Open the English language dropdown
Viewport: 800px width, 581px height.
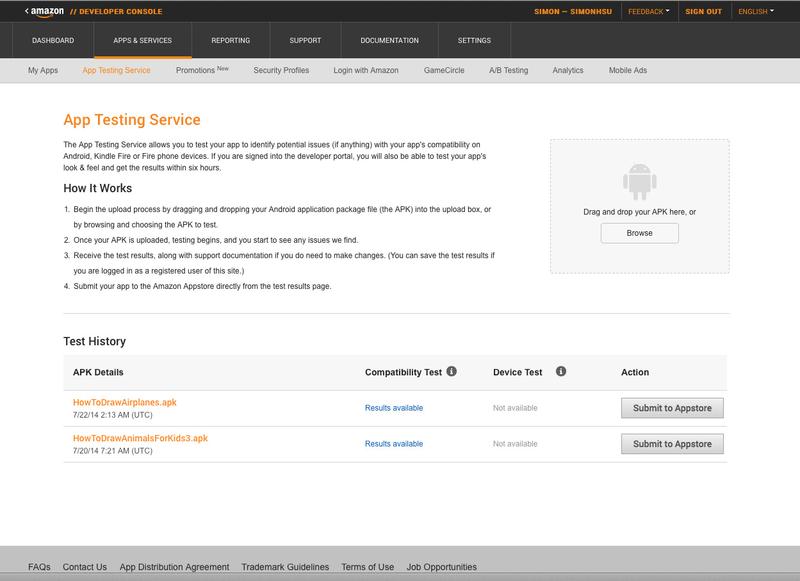756,11
